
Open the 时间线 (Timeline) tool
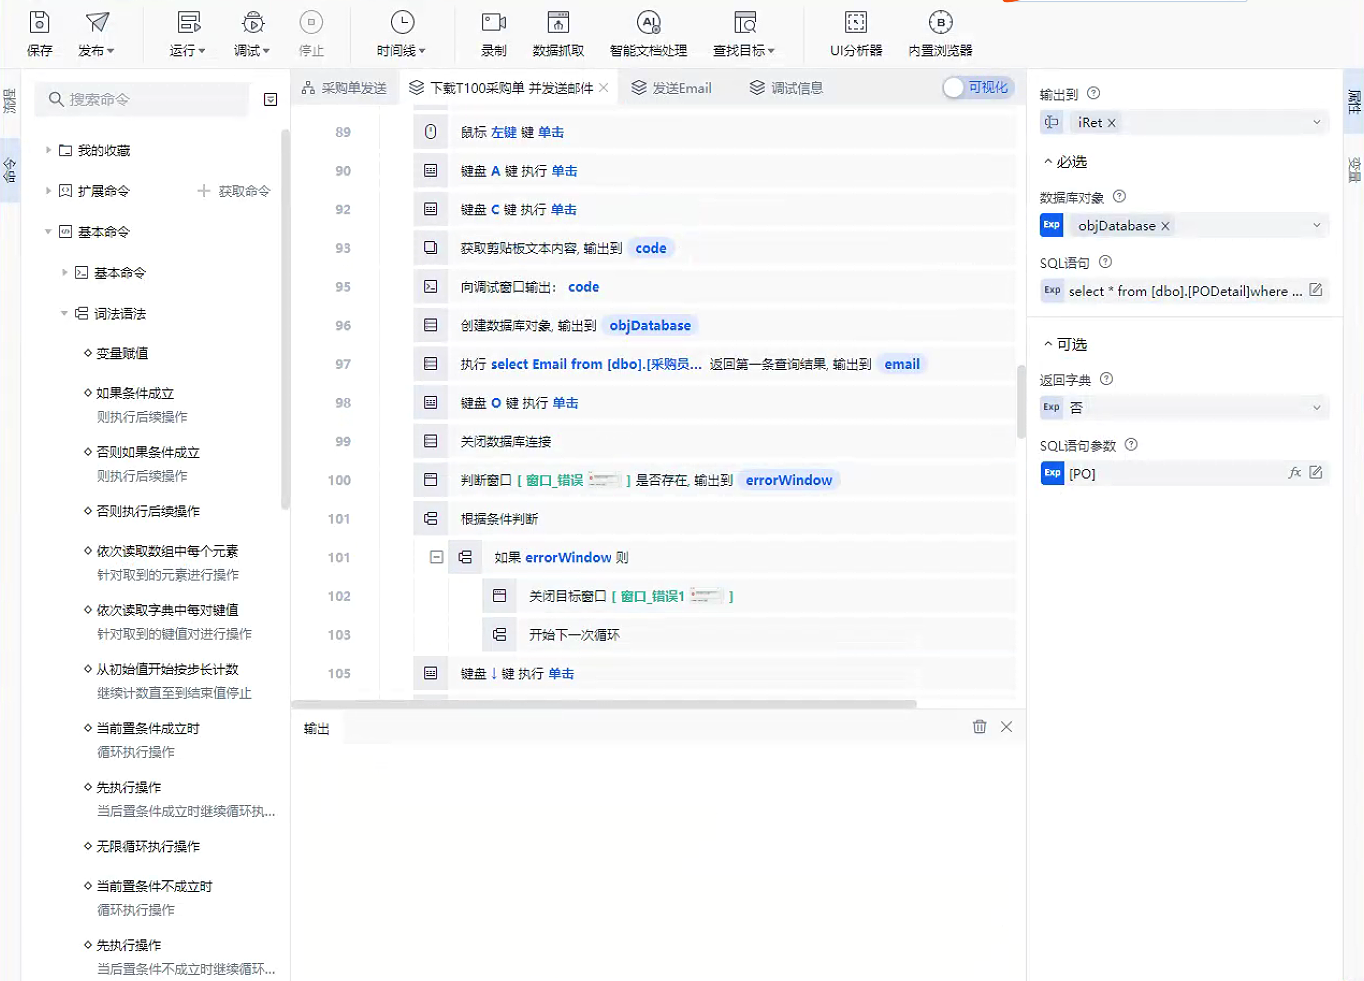402,33
